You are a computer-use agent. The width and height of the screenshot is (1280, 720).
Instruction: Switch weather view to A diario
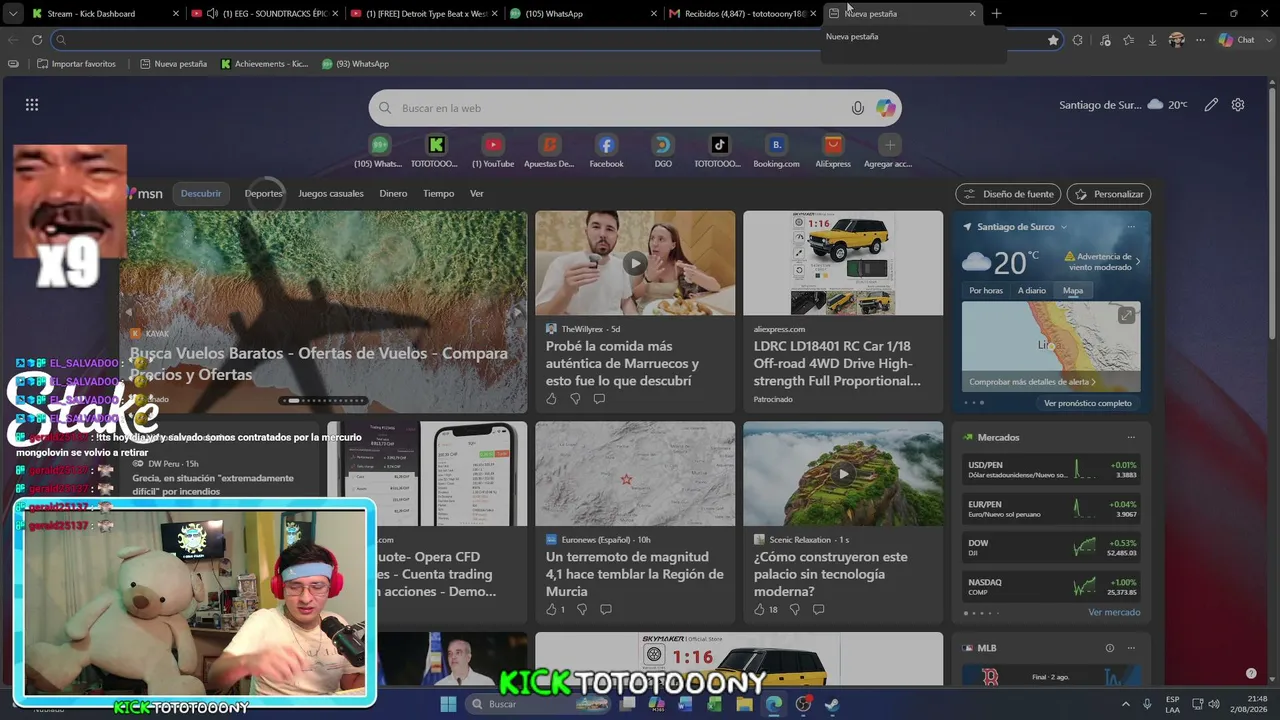pos(1032,291)
